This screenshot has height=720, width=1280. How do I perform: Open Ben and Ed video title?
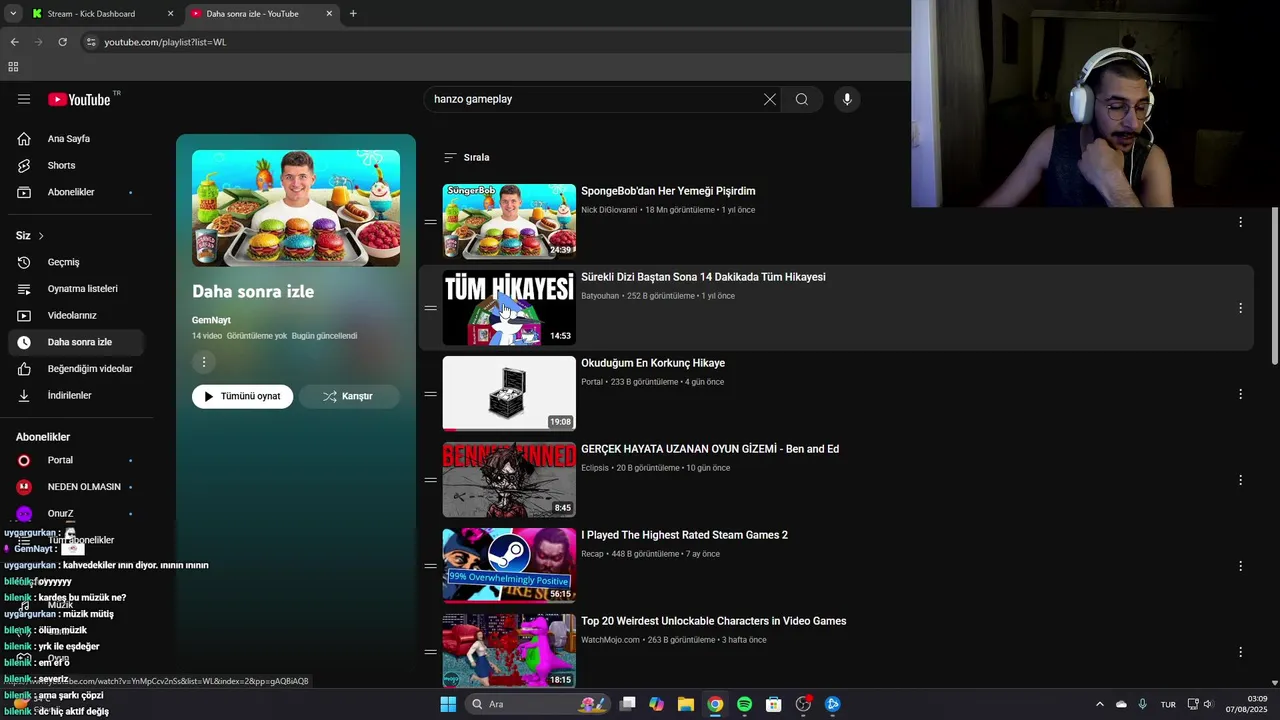click(x=710, y=449)
